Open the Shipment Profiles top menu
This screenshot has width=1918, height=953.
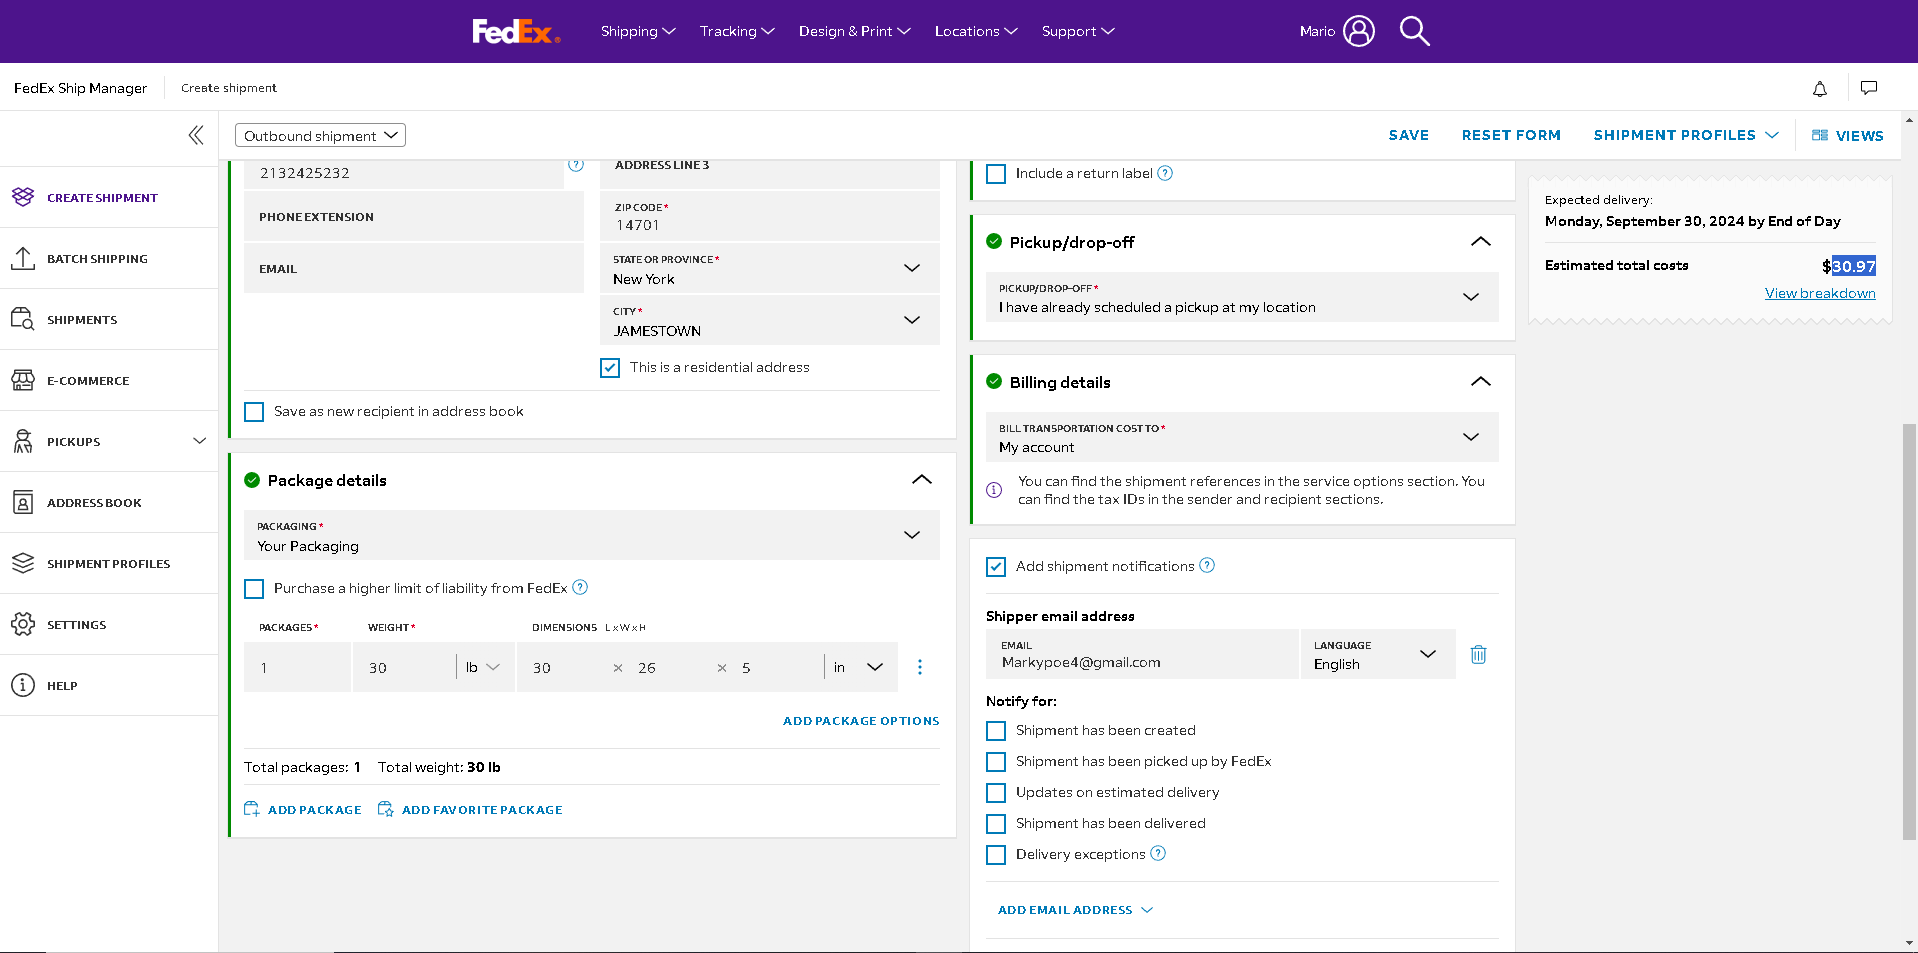1686,135
